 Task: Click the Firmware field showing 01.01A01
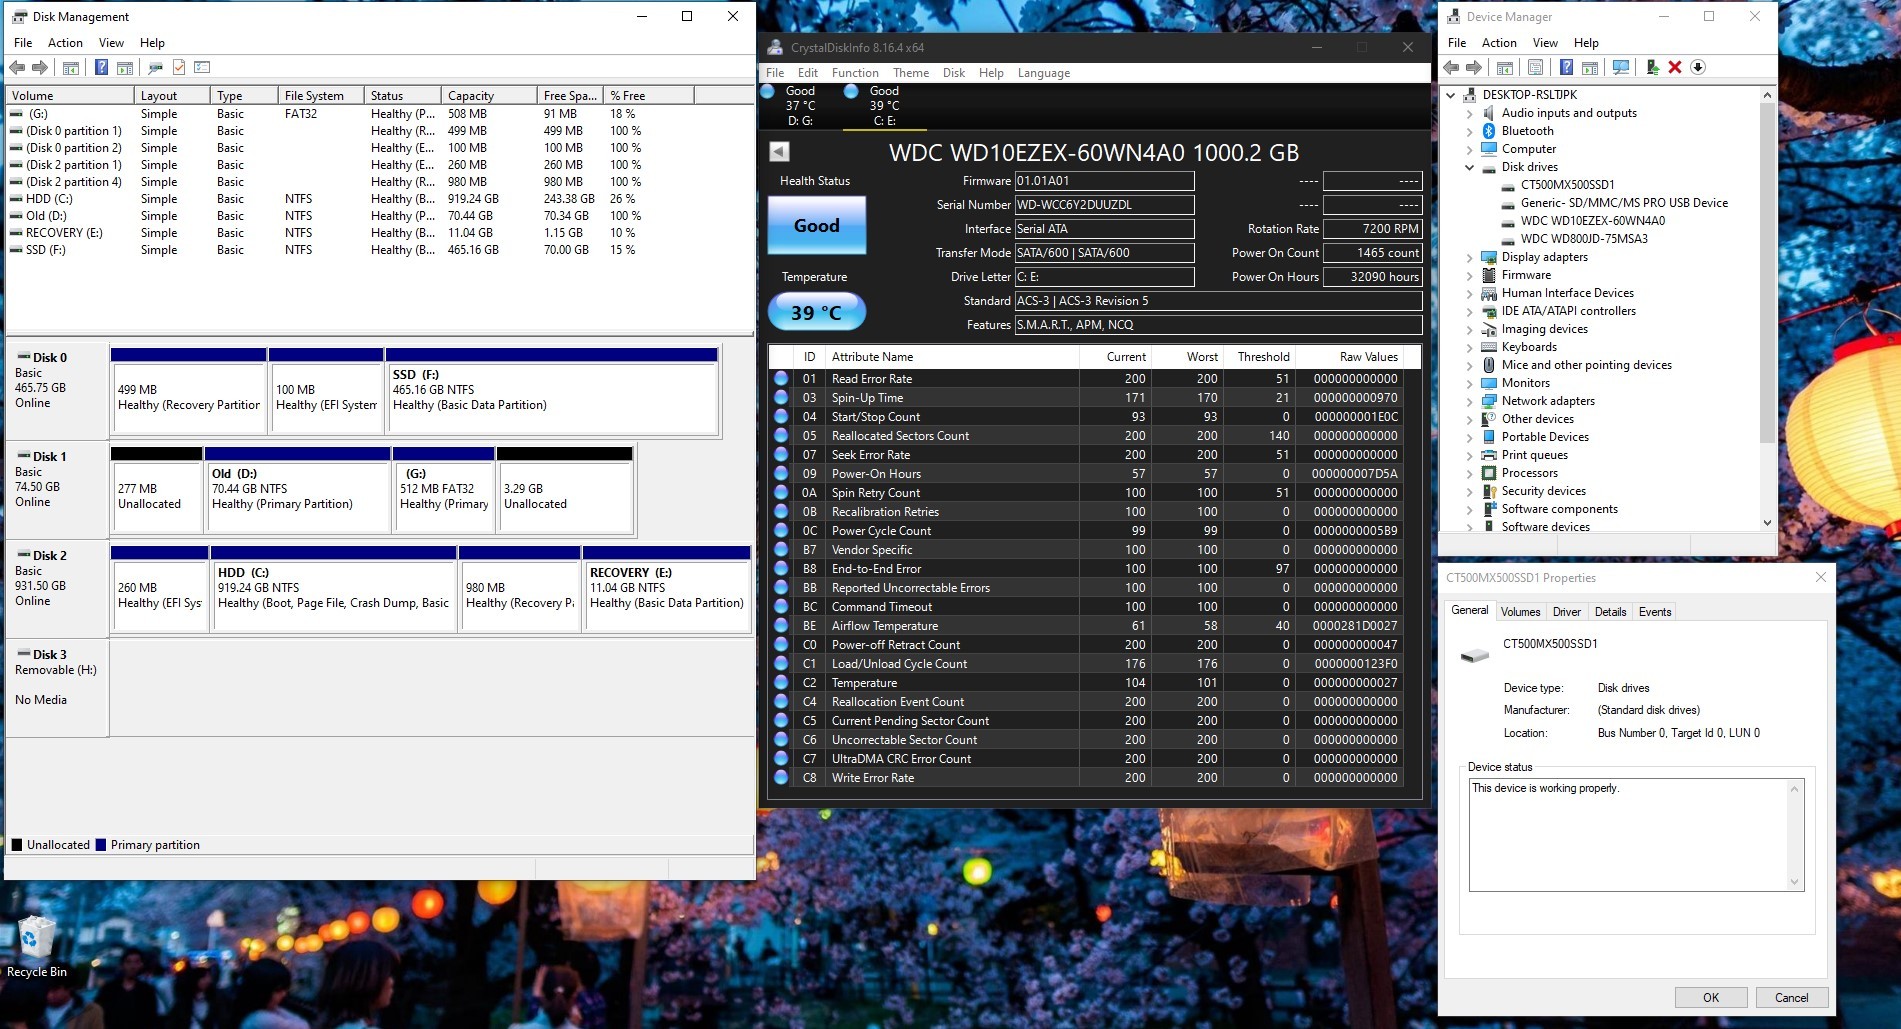click(x=1104, y=181)
